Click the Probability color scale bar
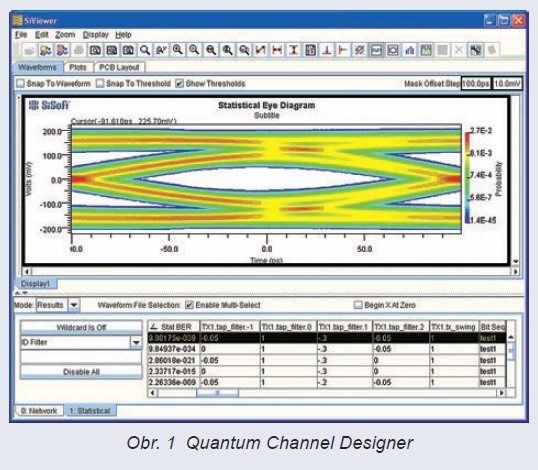 point(468,178)
